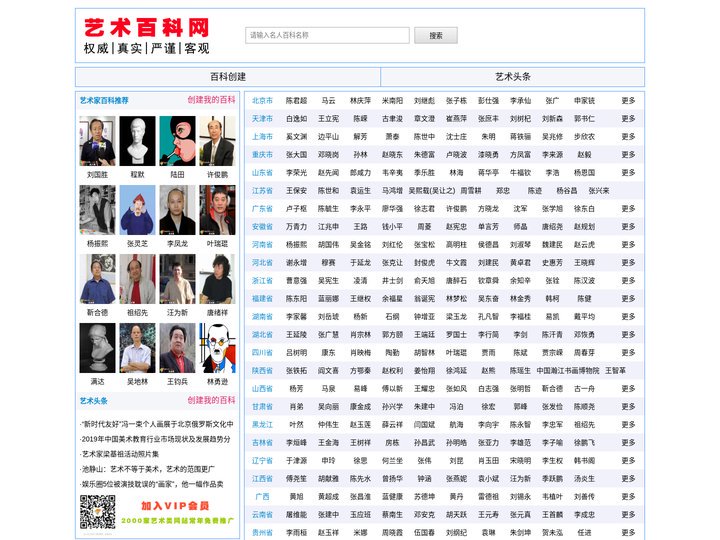Expand 更多 in the 福建省 row

pyautogui.click(x=628, y=298)
